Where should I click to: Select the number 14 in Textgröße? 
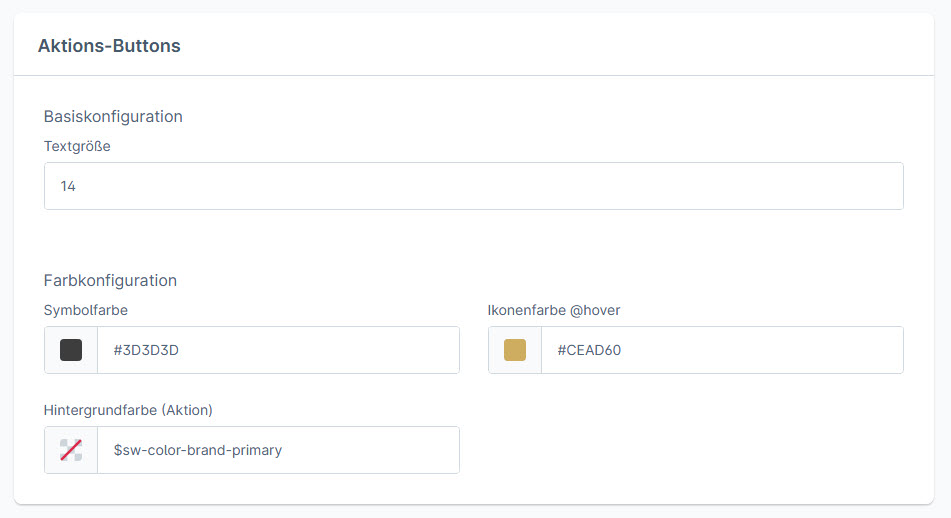(x=68, y=186)
